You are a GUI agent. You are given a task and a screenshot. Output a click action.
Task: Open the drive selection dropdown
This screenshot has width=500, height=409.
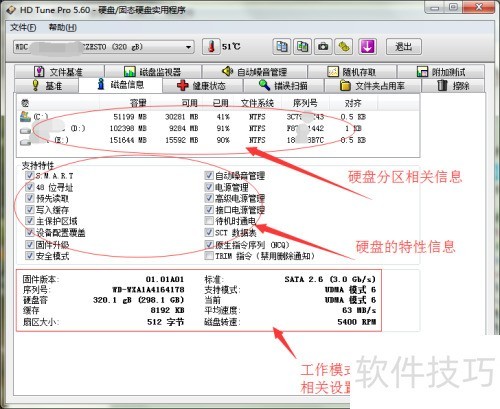(x=189, y=47)
